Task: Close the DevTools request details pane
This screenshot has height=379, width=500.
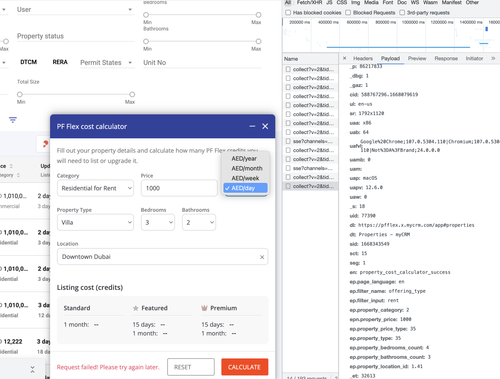Action: 345,58
